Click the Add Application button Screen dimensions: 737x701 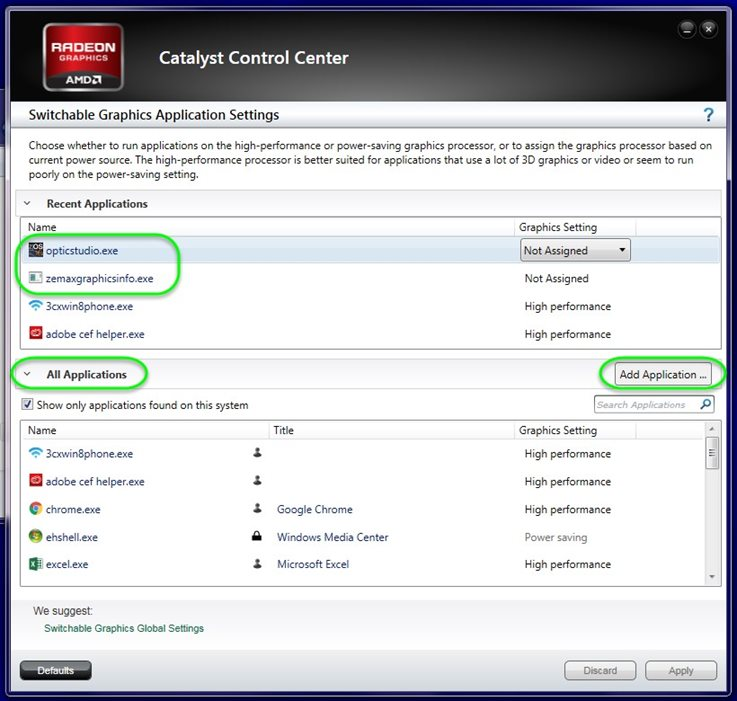click(663, 374)
